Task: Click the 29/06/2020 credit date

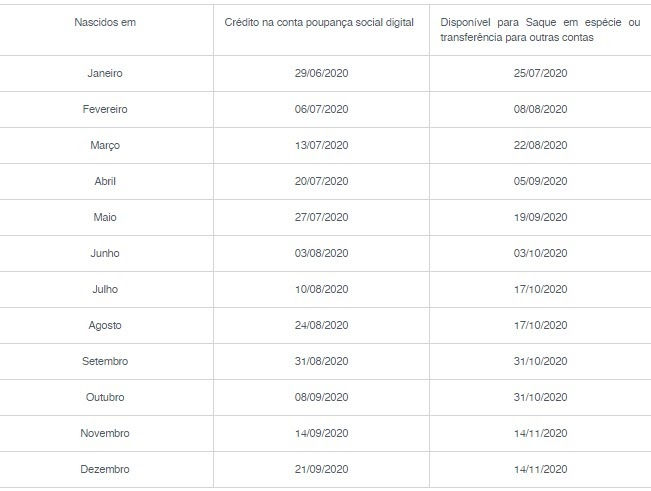Action: (x=321, y=73)
